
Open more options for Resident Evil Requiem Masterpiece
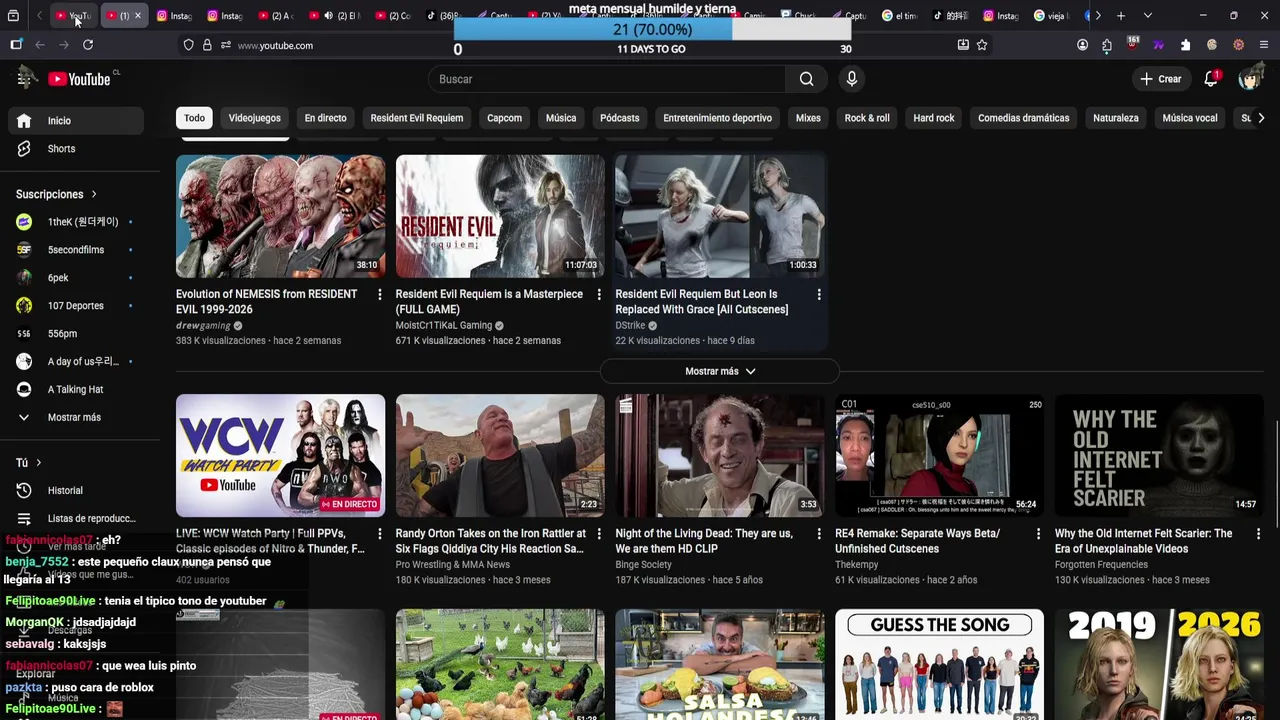click(x=599, y=294)
